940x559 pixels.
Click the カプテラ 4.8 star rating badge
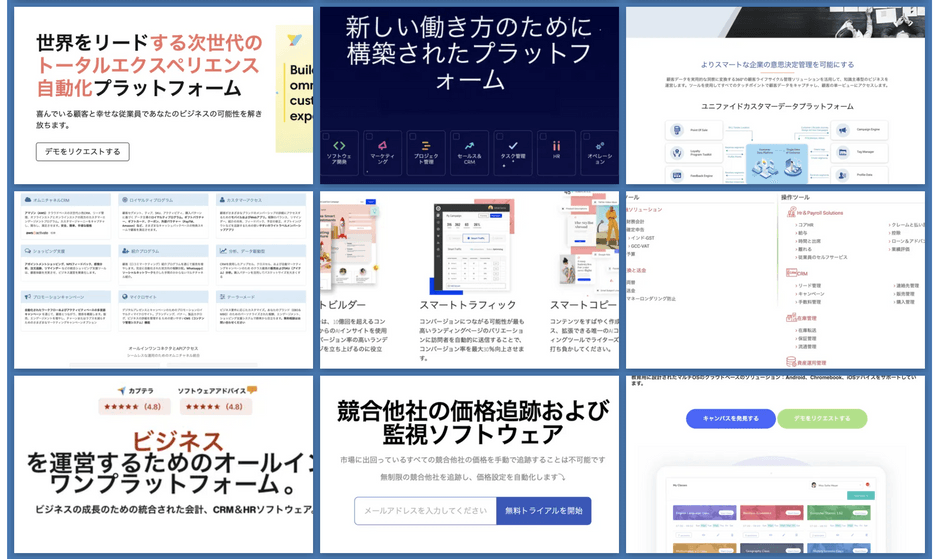pyautogui.click(x=134, y=406)
